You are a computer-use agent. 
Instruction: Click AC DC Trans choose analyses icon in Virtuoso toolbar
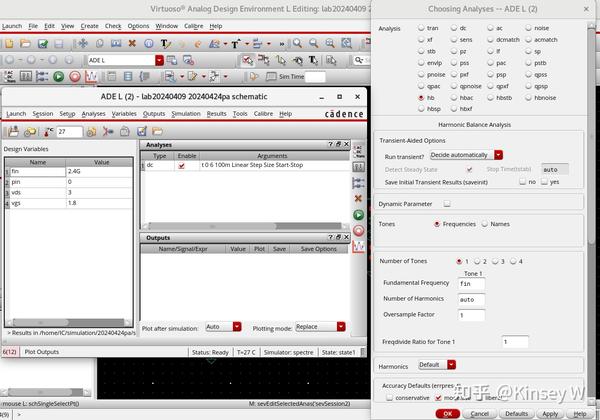(x=9, y=77)
